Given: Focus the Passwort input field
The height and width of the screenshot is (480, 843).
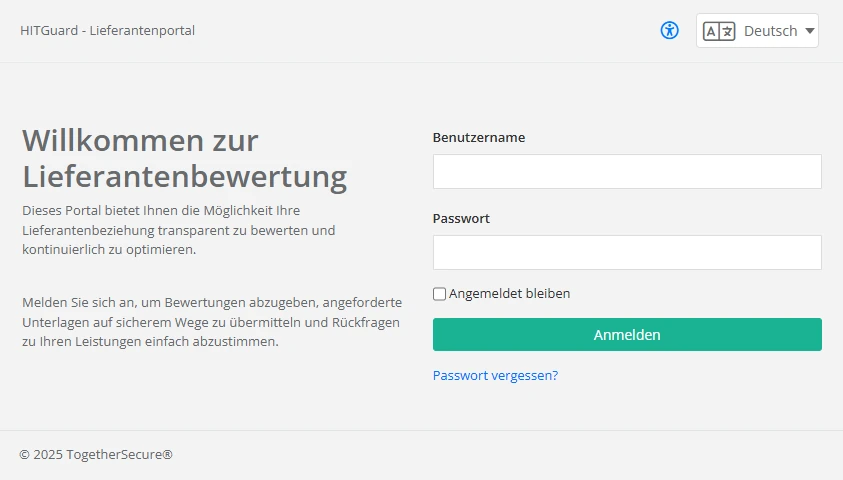Looking at the screenshot, I should pos(627,253).
